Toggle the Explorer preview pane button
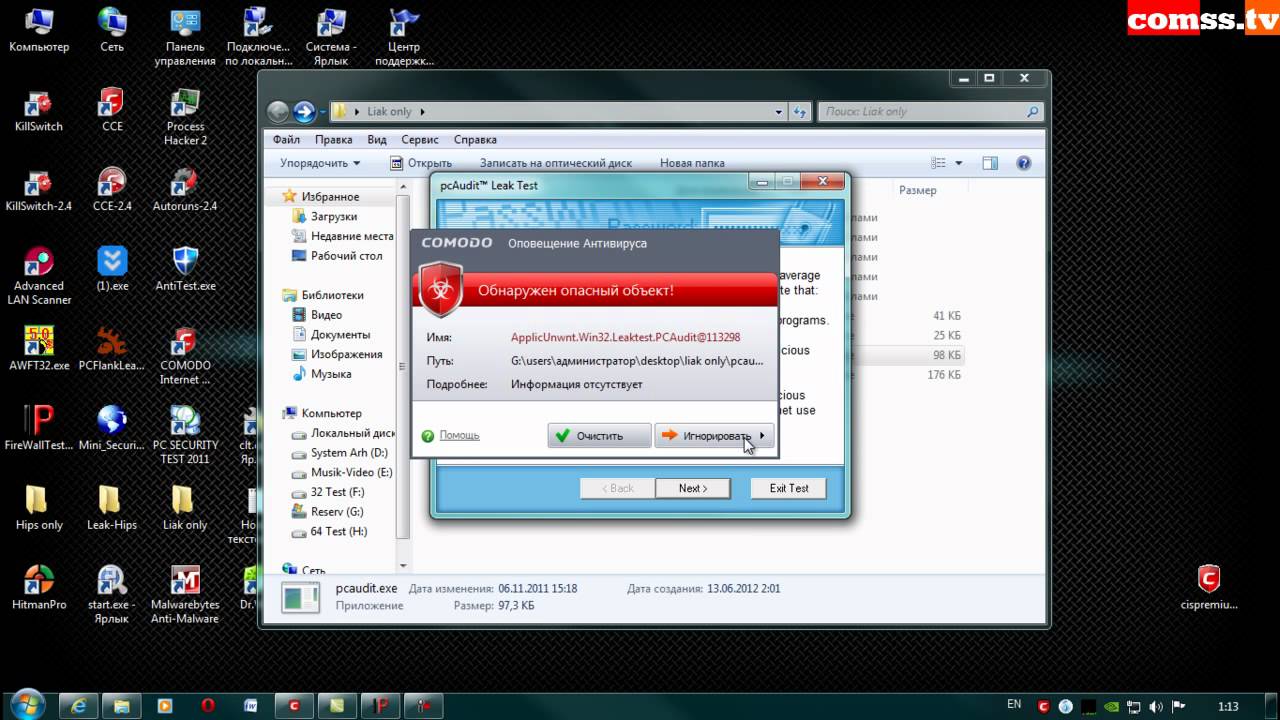 [989, 163]
